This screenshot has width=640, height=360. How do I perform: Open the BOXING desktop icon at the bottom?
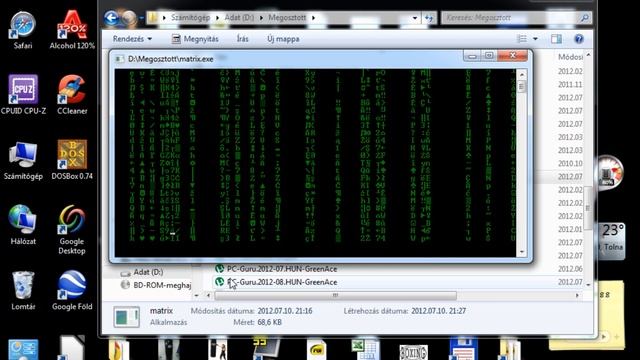413,351
